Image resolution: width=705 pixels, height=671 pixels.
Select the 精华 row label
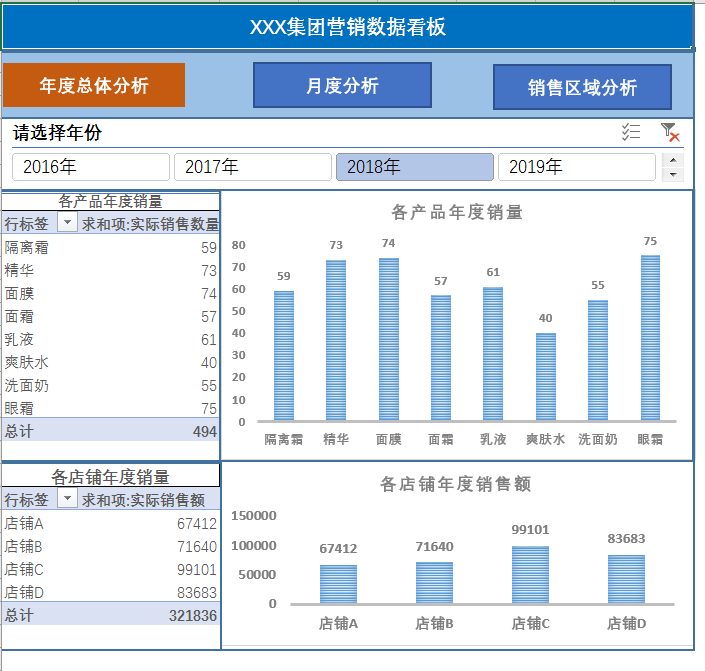point(19,270)
